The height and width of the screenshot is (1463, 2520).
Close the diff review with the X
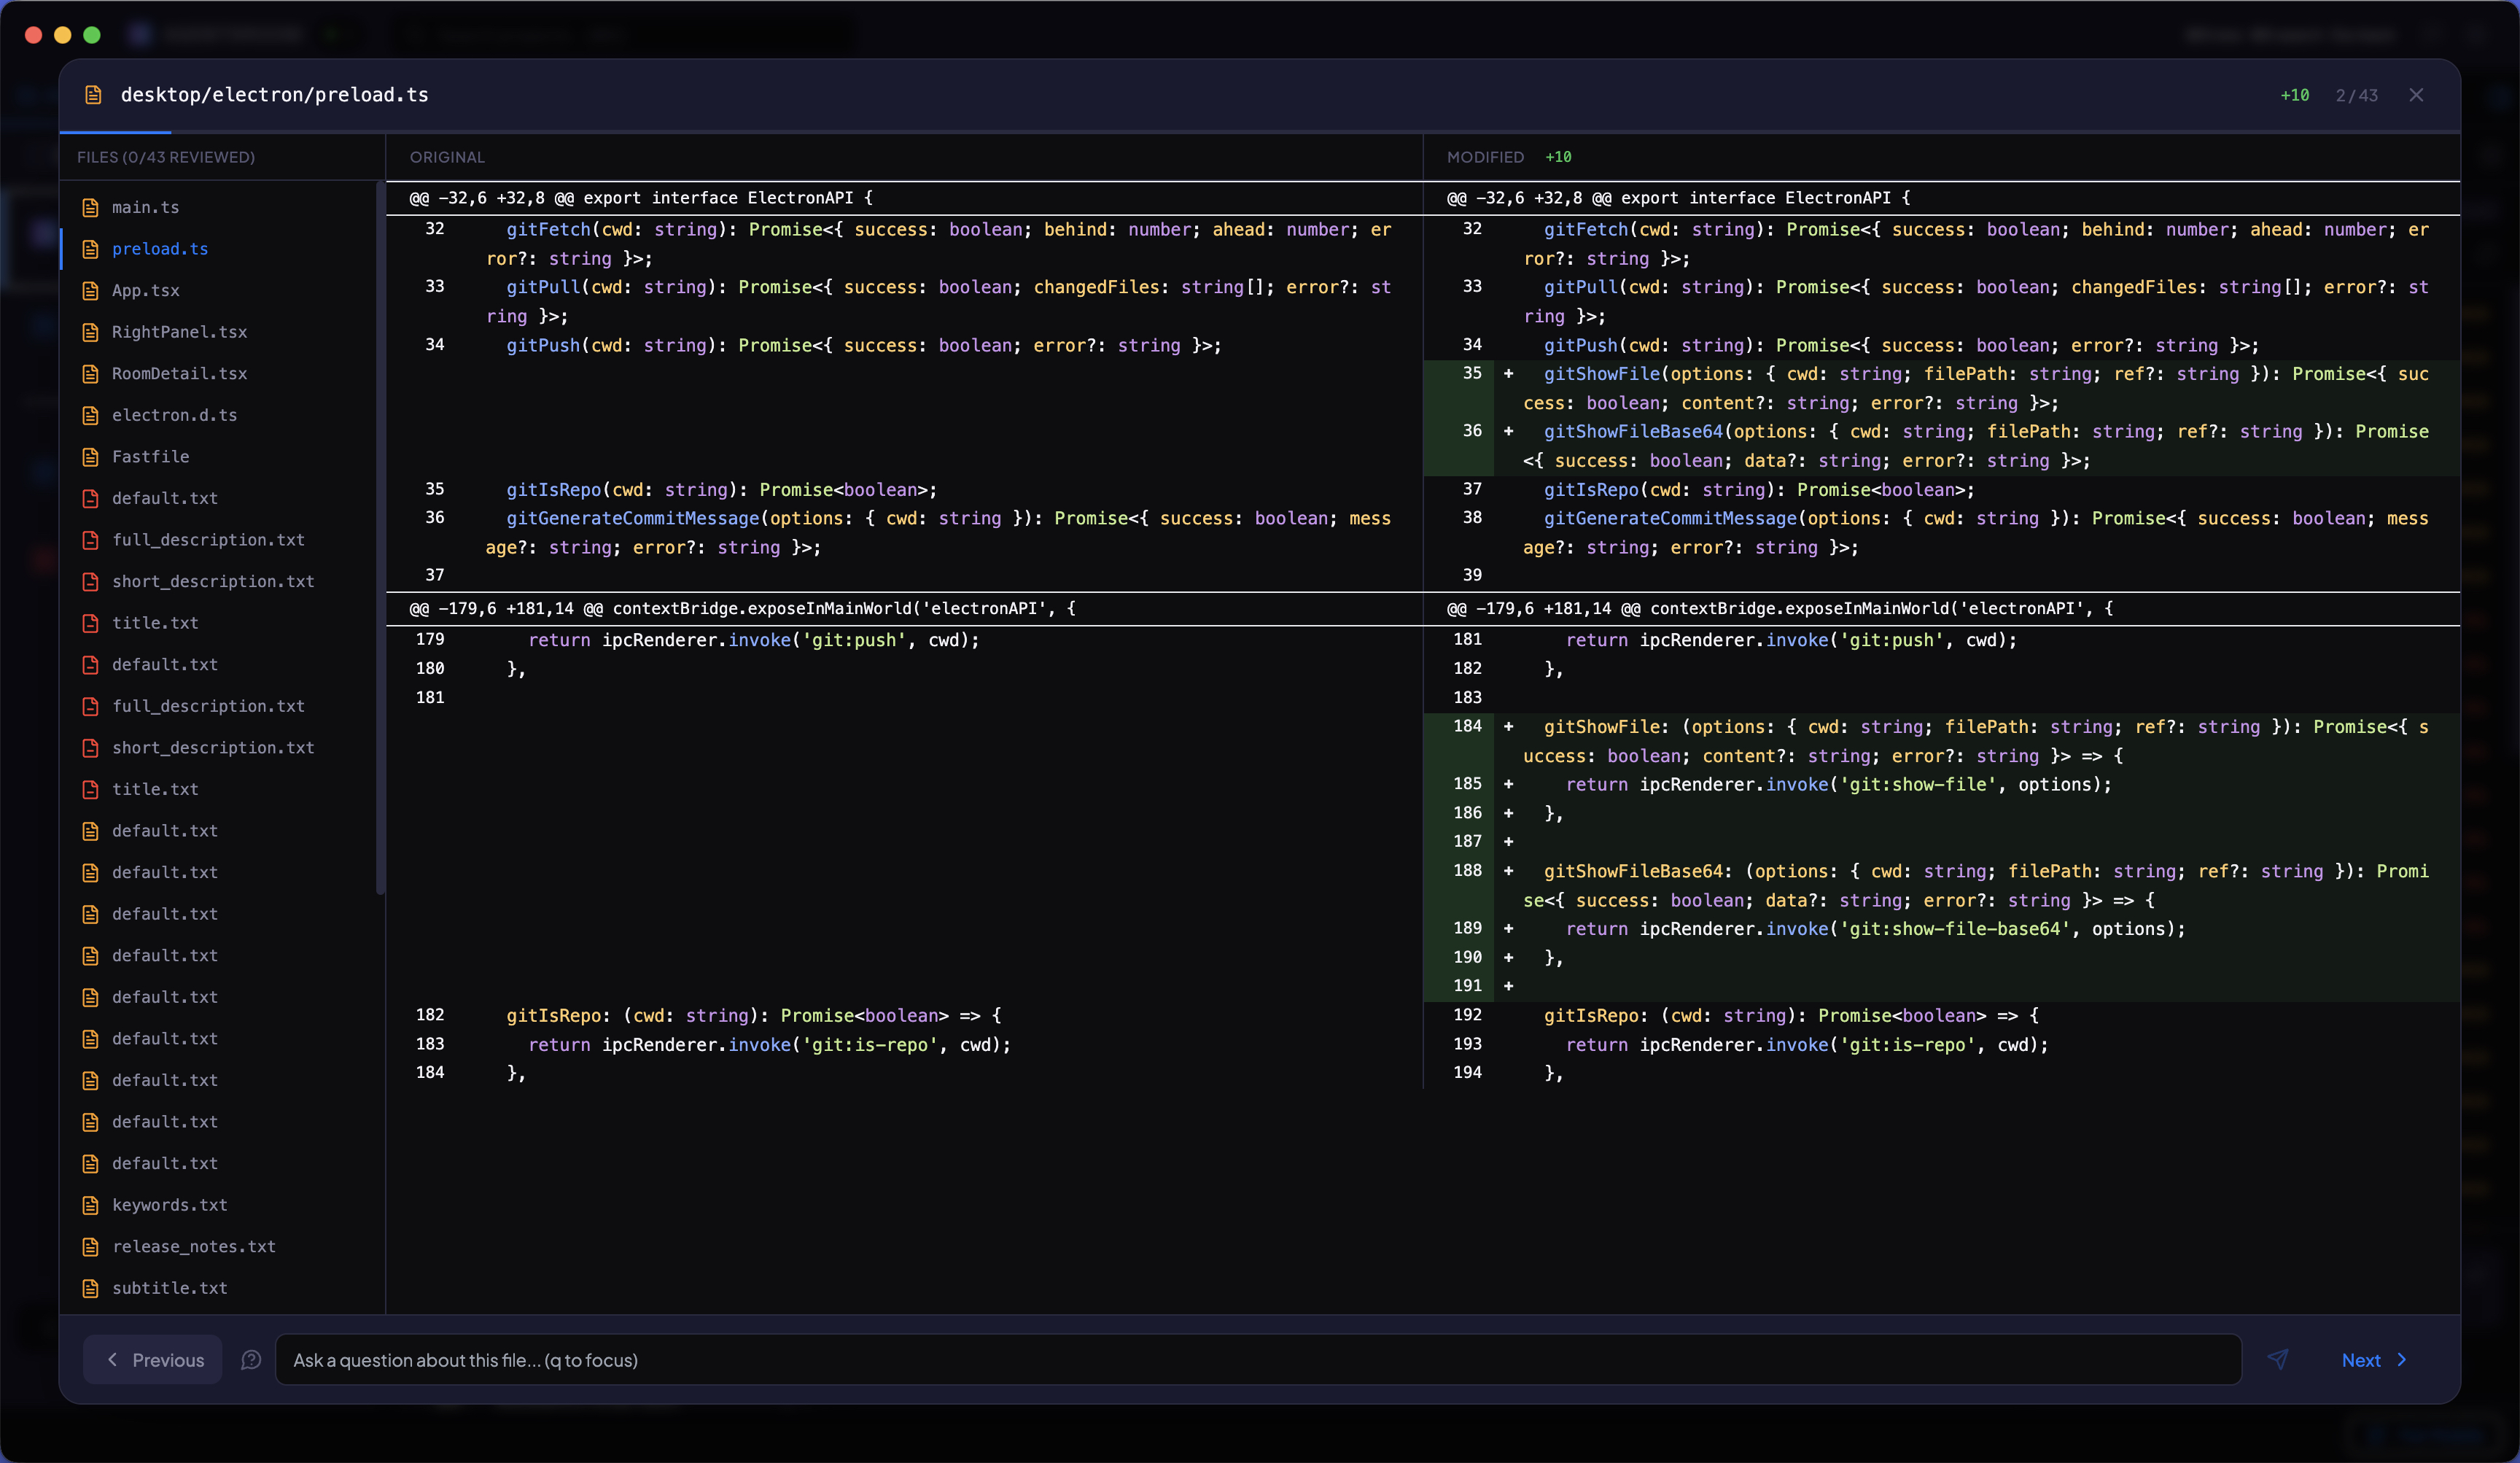[x=2417, y=95]
